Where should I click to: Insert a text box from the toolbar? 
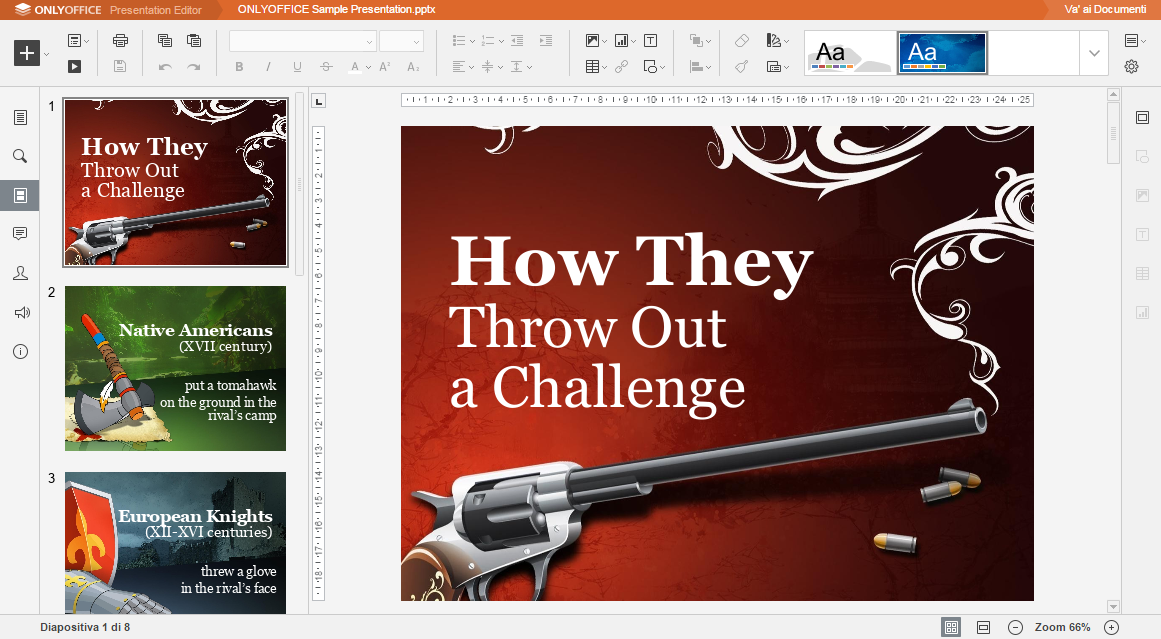pyautogui.click(x=651, y=41)
